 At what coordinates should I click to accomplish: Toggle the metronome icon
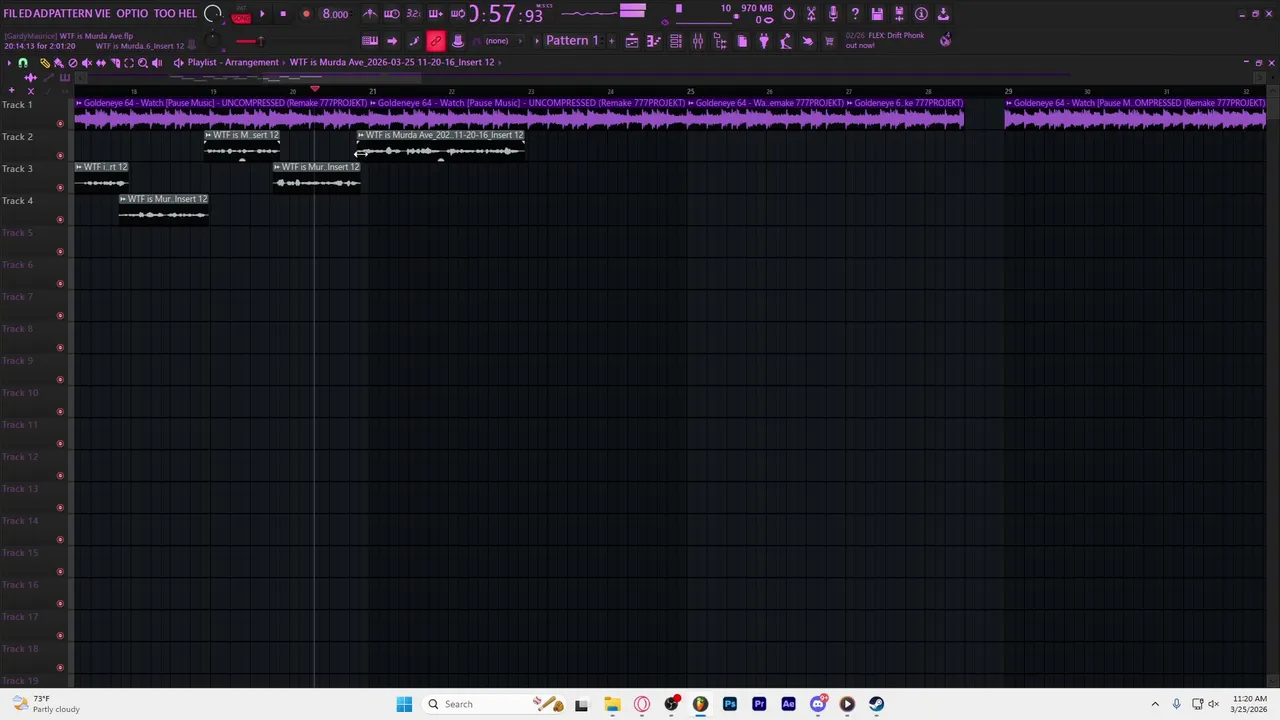[371, 14]
